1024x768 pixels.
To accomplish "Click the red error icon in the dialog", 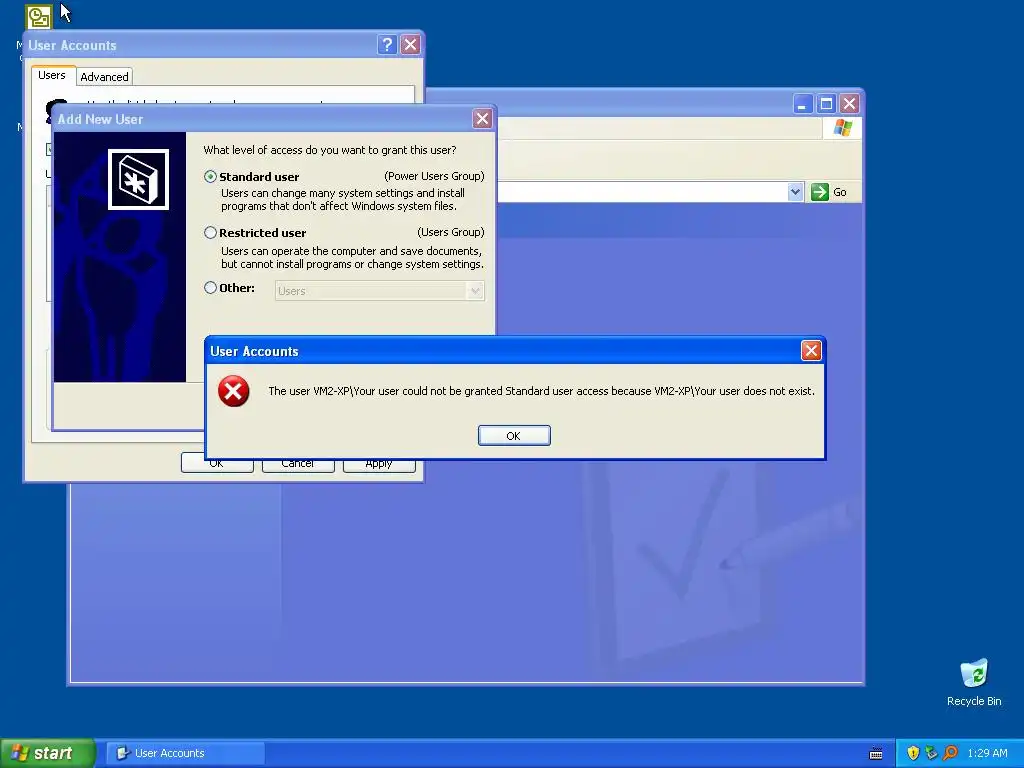I will click(234, 391).
